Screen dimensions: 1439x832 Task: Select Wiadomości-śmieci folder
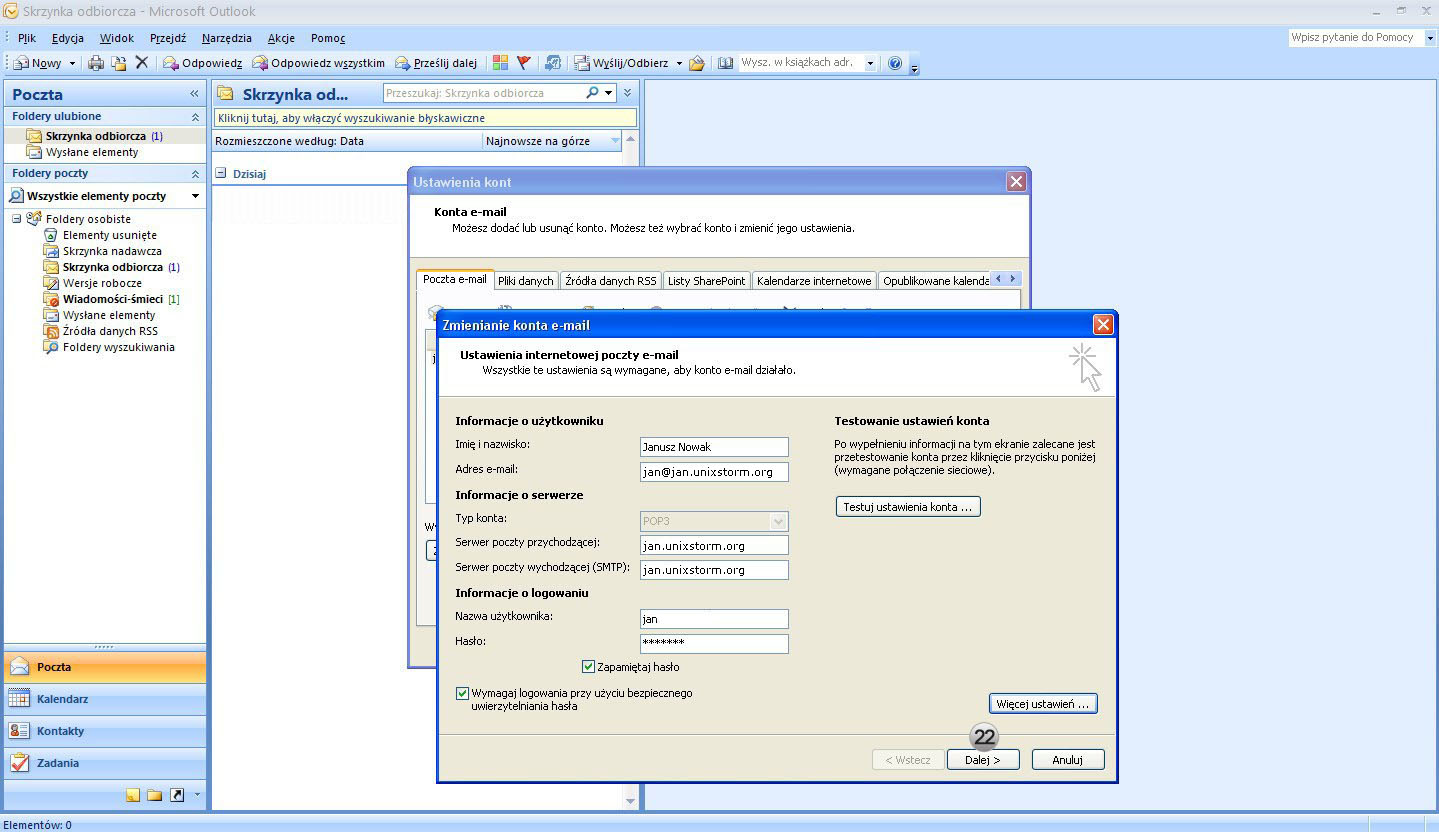click(113, 299)
